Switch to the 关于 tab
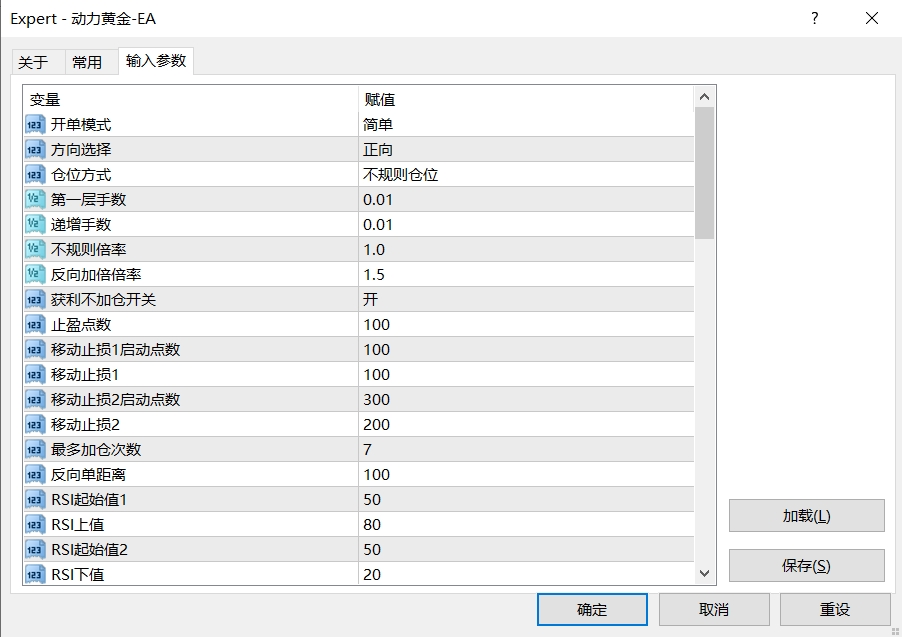The image size is (902, 637). (x=33, y=62)
